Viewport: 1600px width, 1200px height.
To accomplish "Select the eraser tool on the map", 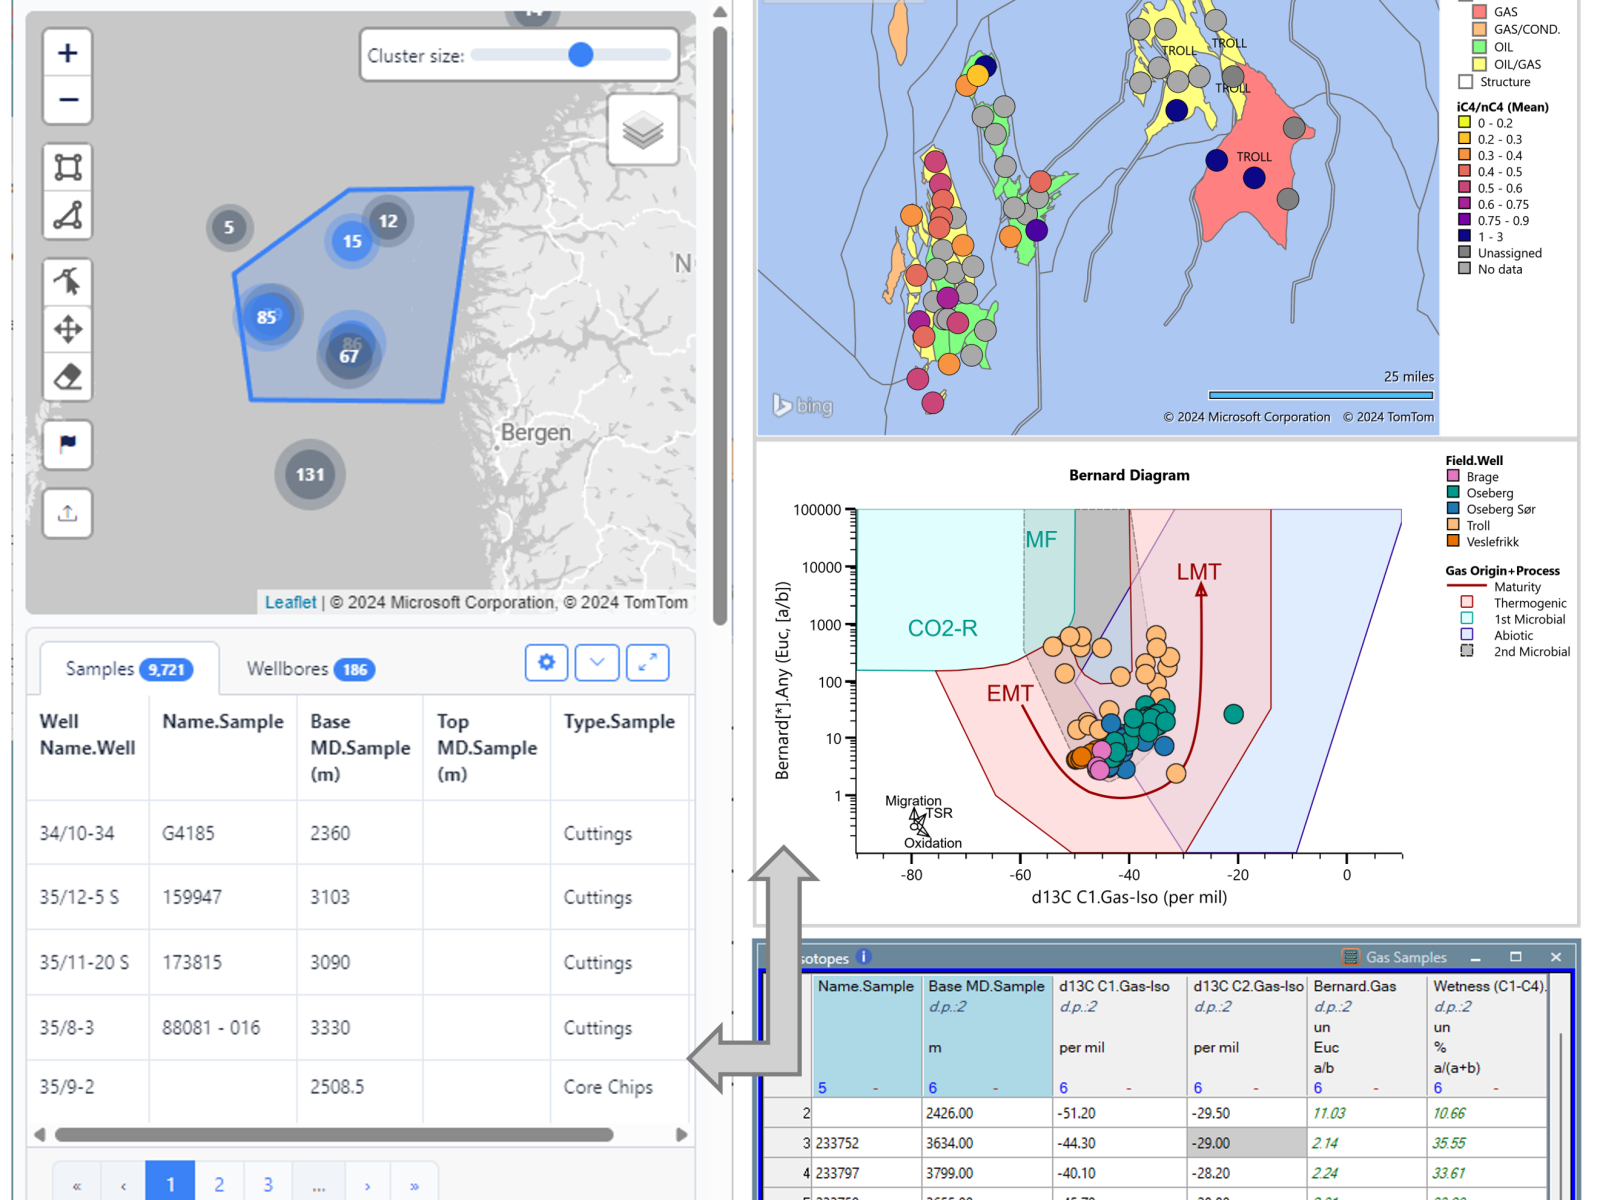I will click(68, 377).
